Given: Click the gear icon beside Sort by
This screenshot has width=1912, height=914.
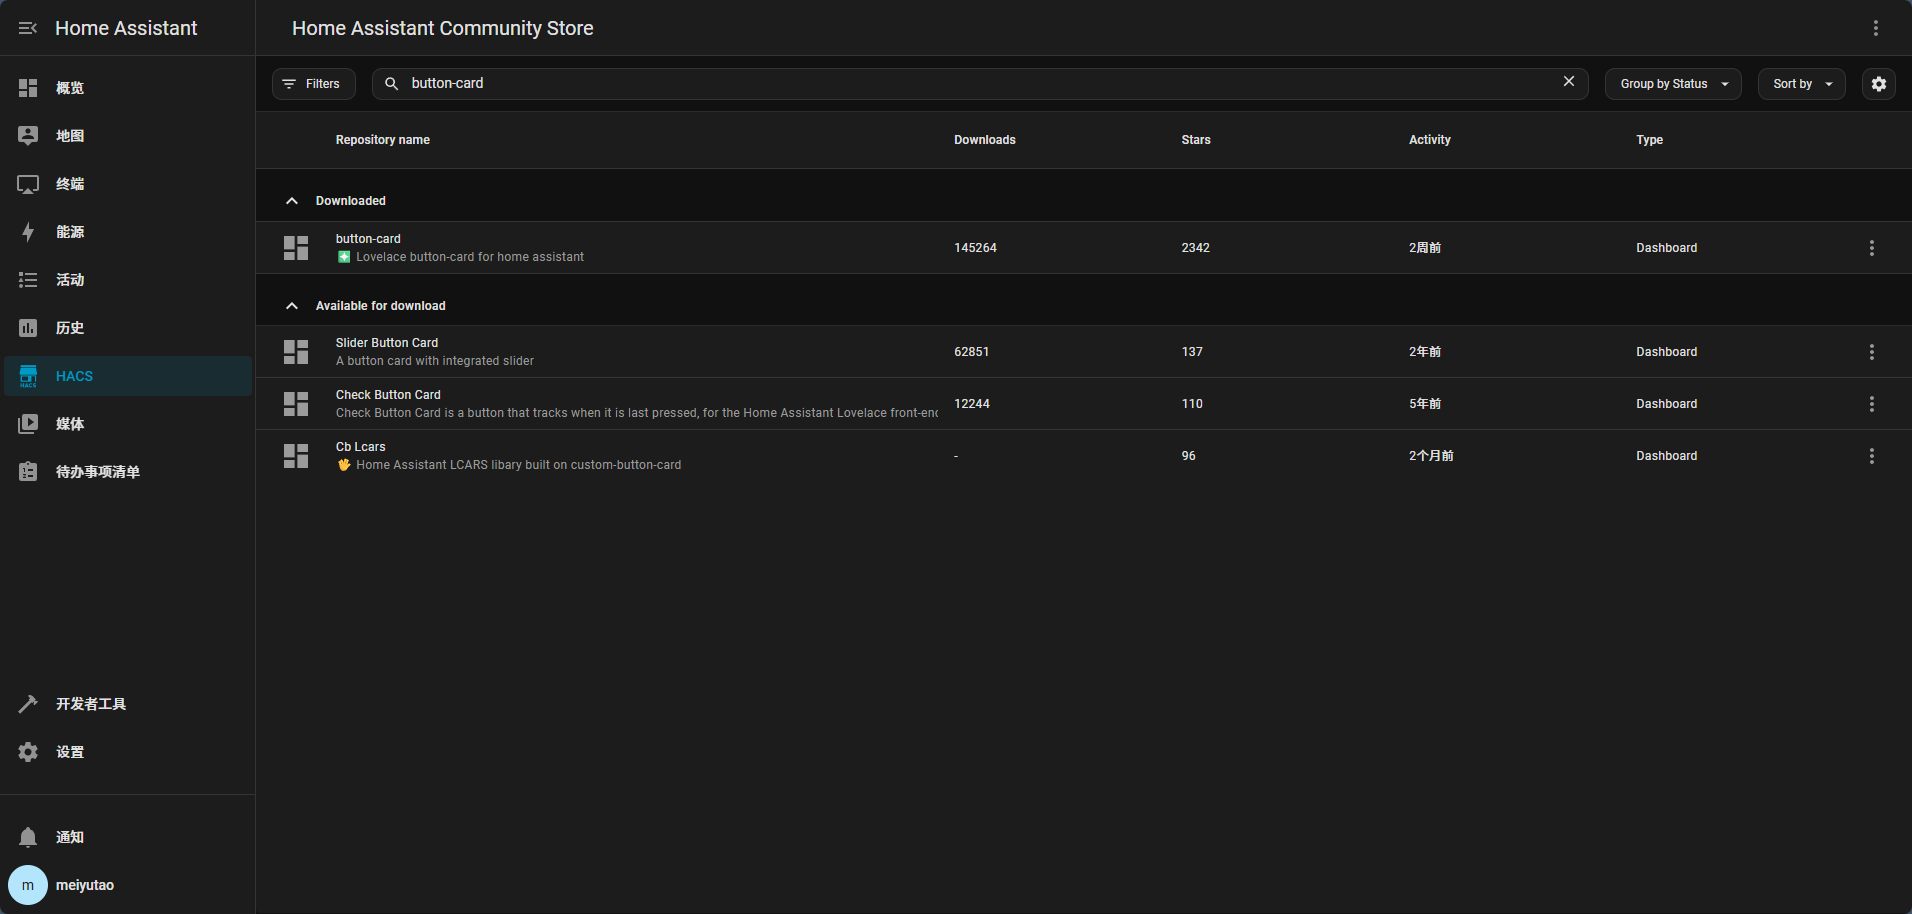Looking at the screenshot, I should coord(1878,84).
